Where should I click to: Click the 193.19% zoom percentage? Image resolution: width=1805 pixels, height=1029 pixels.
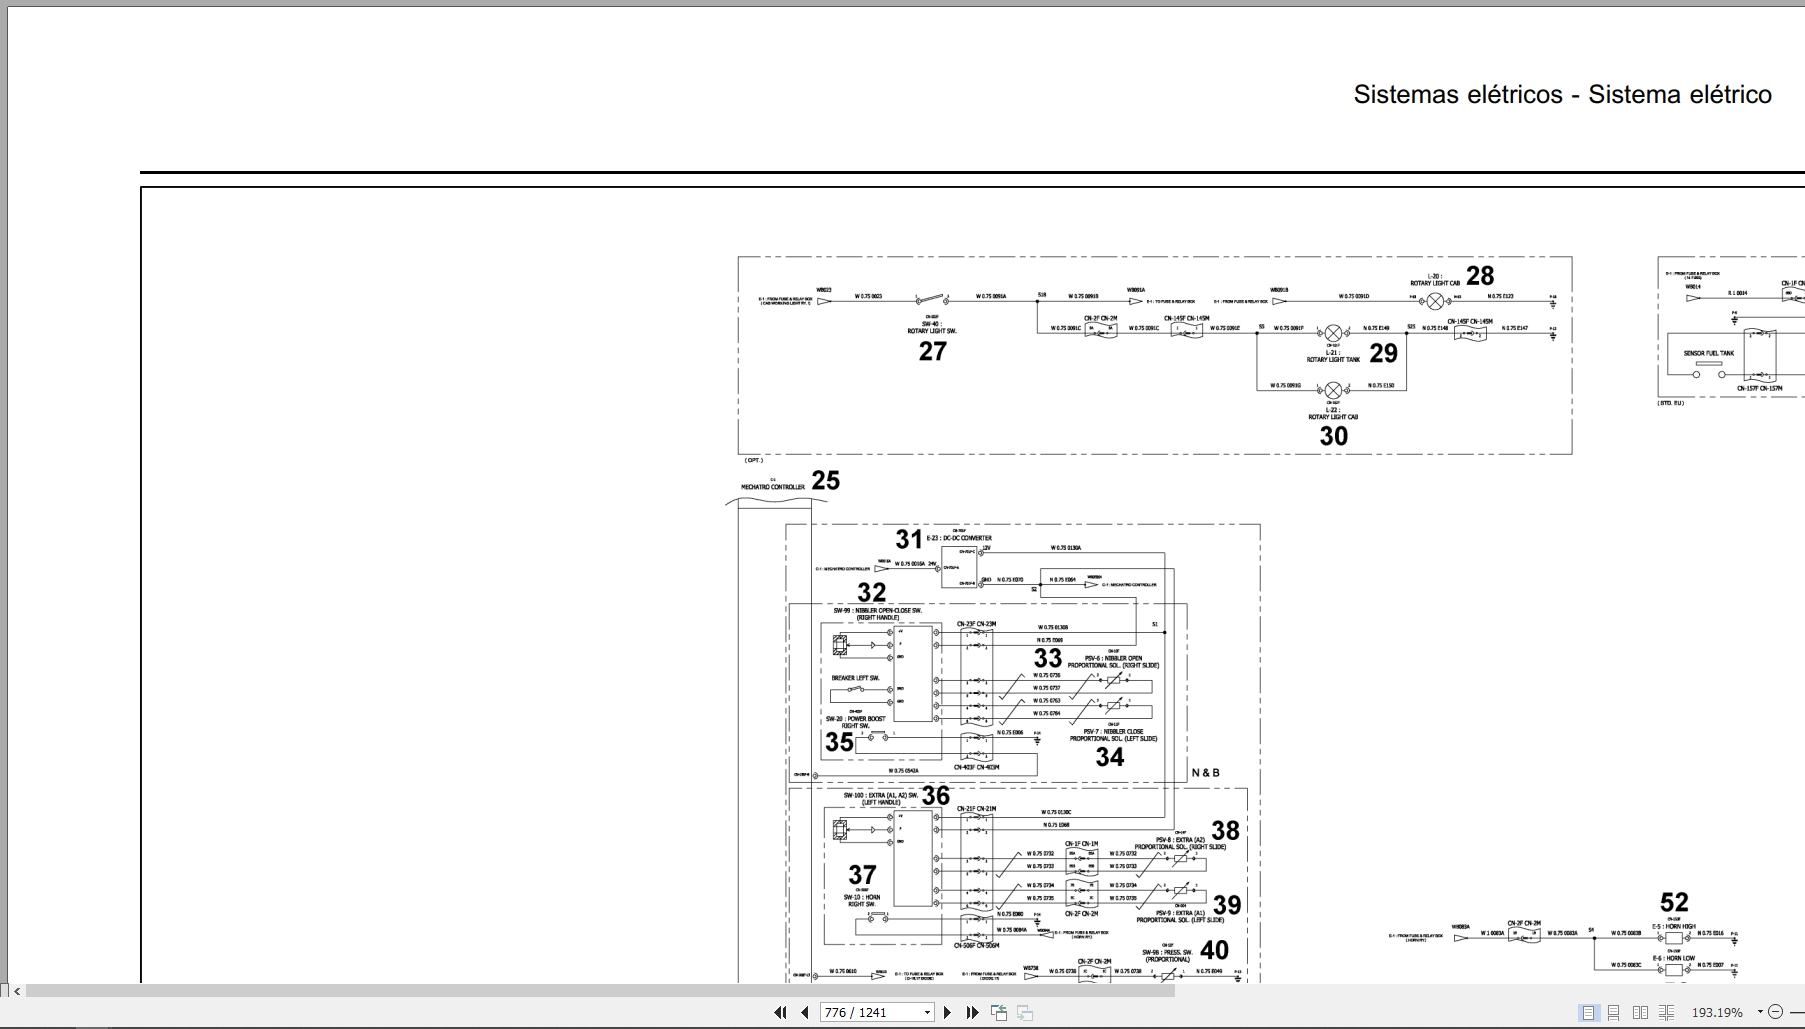1716,1013
